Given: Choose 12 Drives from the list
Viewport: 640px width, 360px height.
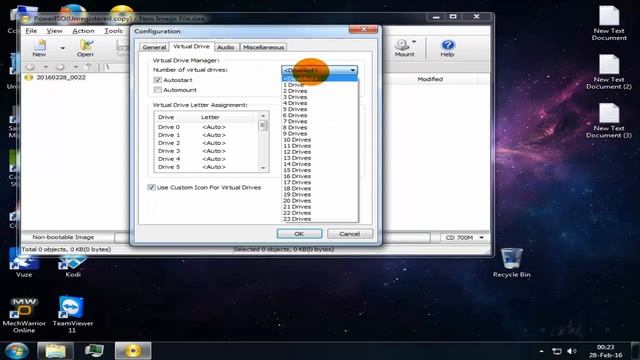Looking at the screenshot, I should [x=320, y=152].
